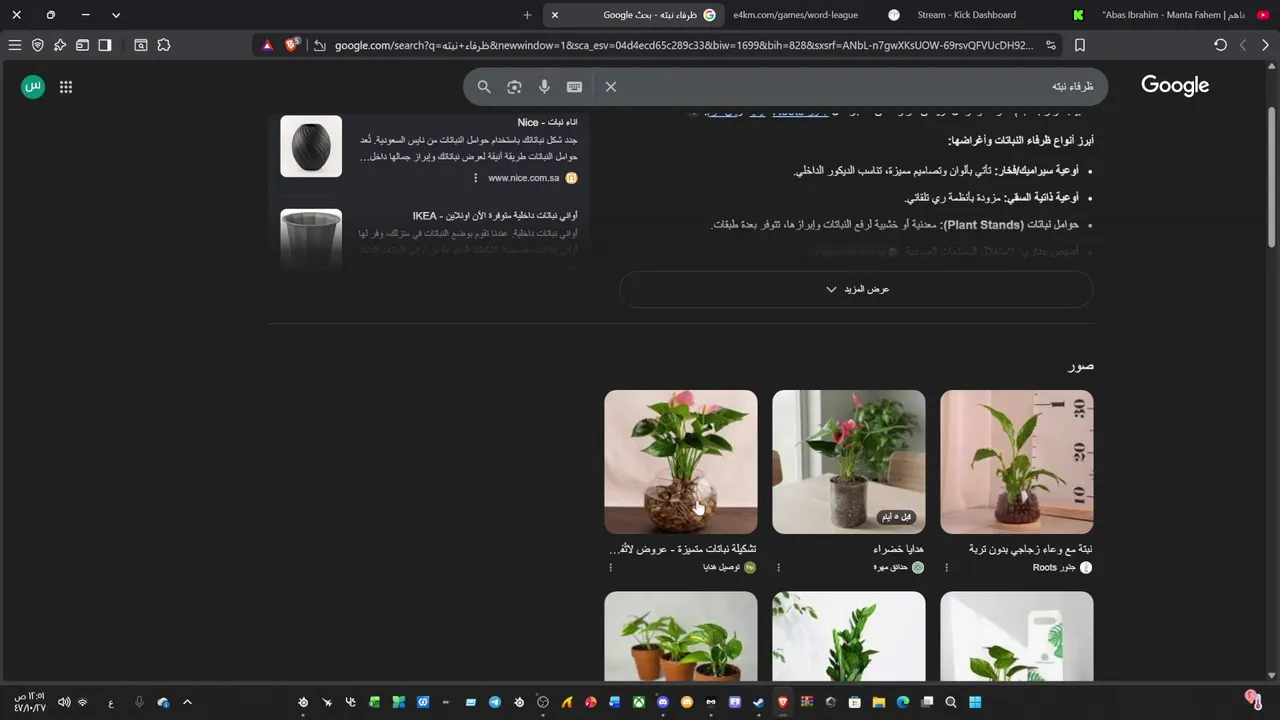Open the peace lily with ruler image
This screenshot has width=1280, height=720.
(1017, 462)
